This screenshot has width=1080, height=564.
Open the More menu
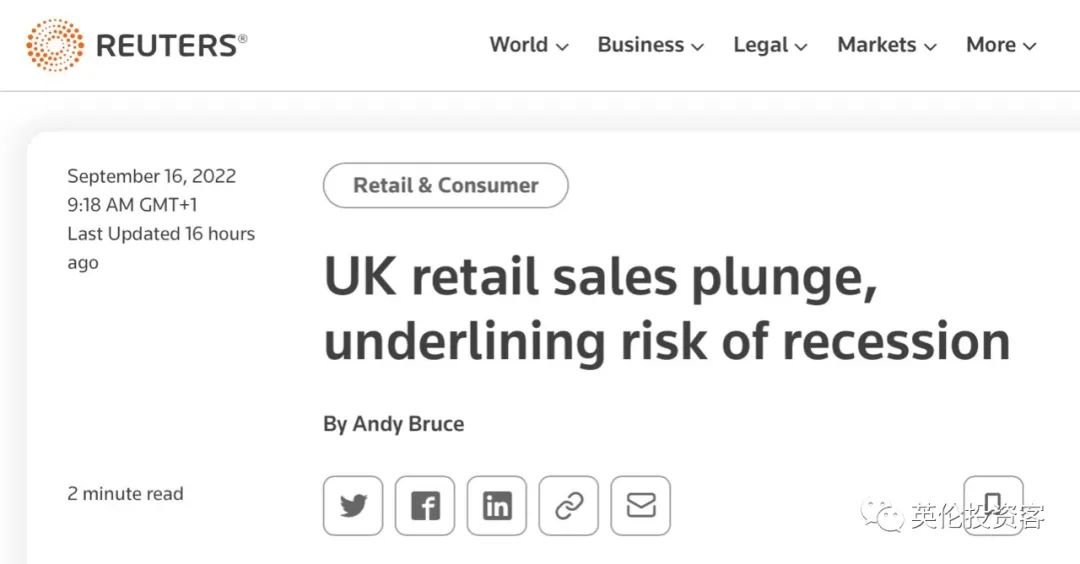click(1001, 45)
